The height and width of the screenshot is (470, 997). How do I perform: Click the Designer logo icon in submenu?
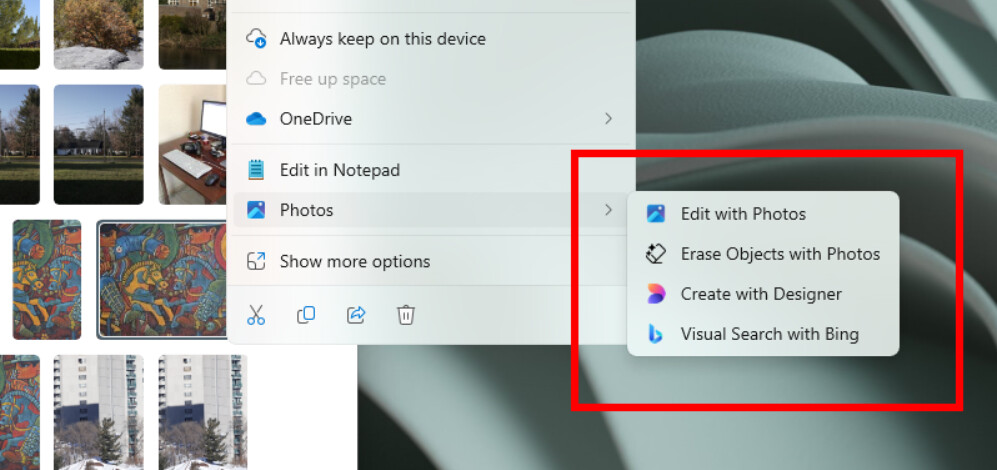point(656,294)
